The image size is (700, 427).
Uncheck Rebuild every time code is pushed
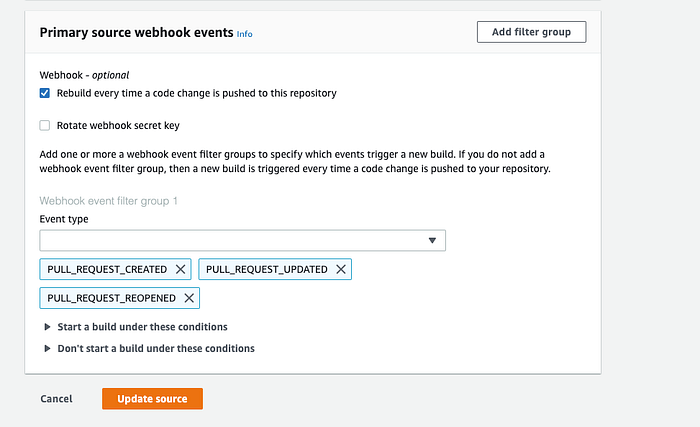pyautogui.click(x=45, y=93)
